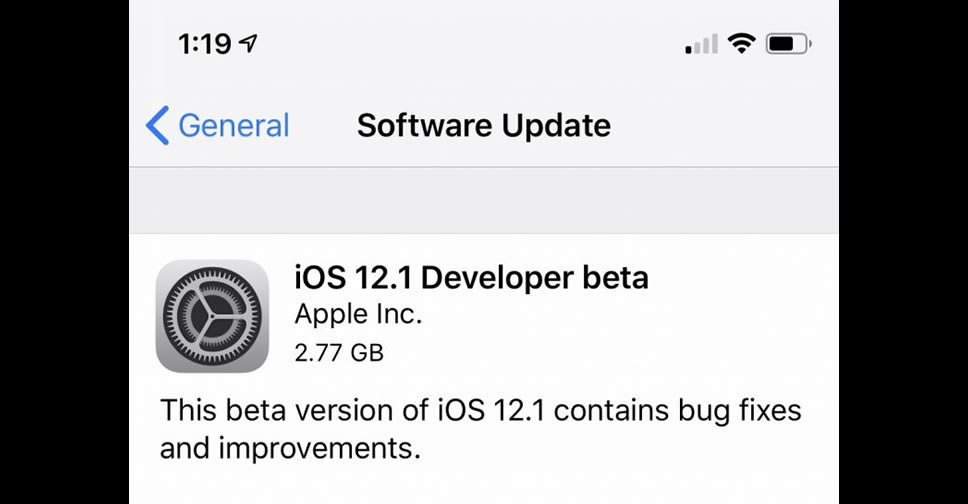Click the black letterbox area on left
Image resolution: width=968 pixels, height=504 pixels.
point(64,252)
